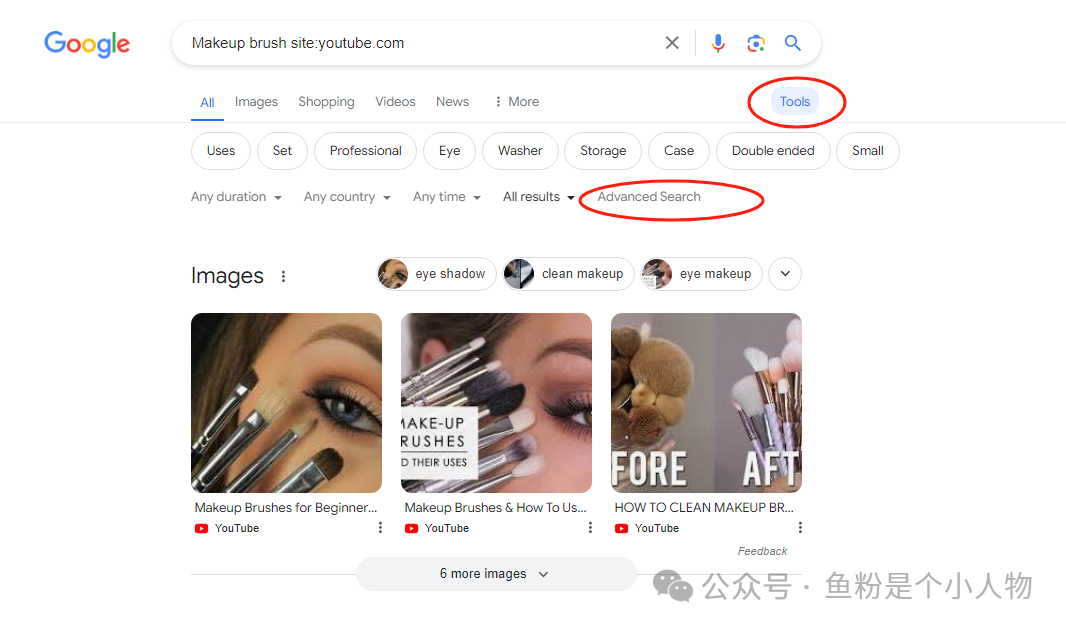Click the Google logo
This screenshot has width=1066, height=629.
click(x=87, y=44)
